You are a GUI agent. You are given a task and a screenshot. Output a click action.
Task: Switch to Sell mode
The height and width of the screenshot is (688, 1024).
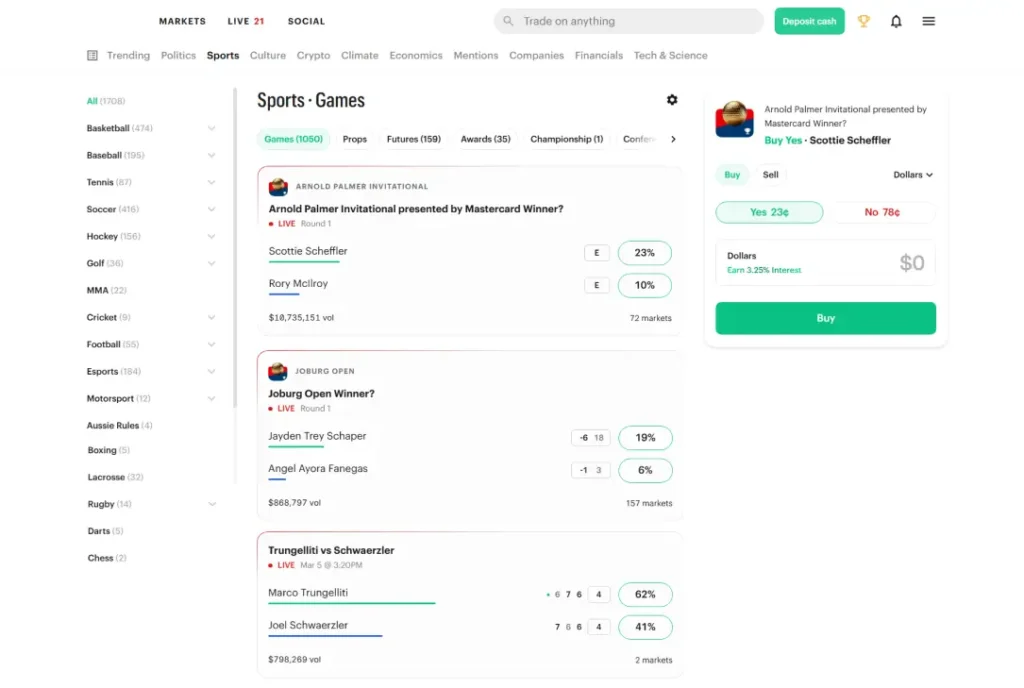(771, 175)
